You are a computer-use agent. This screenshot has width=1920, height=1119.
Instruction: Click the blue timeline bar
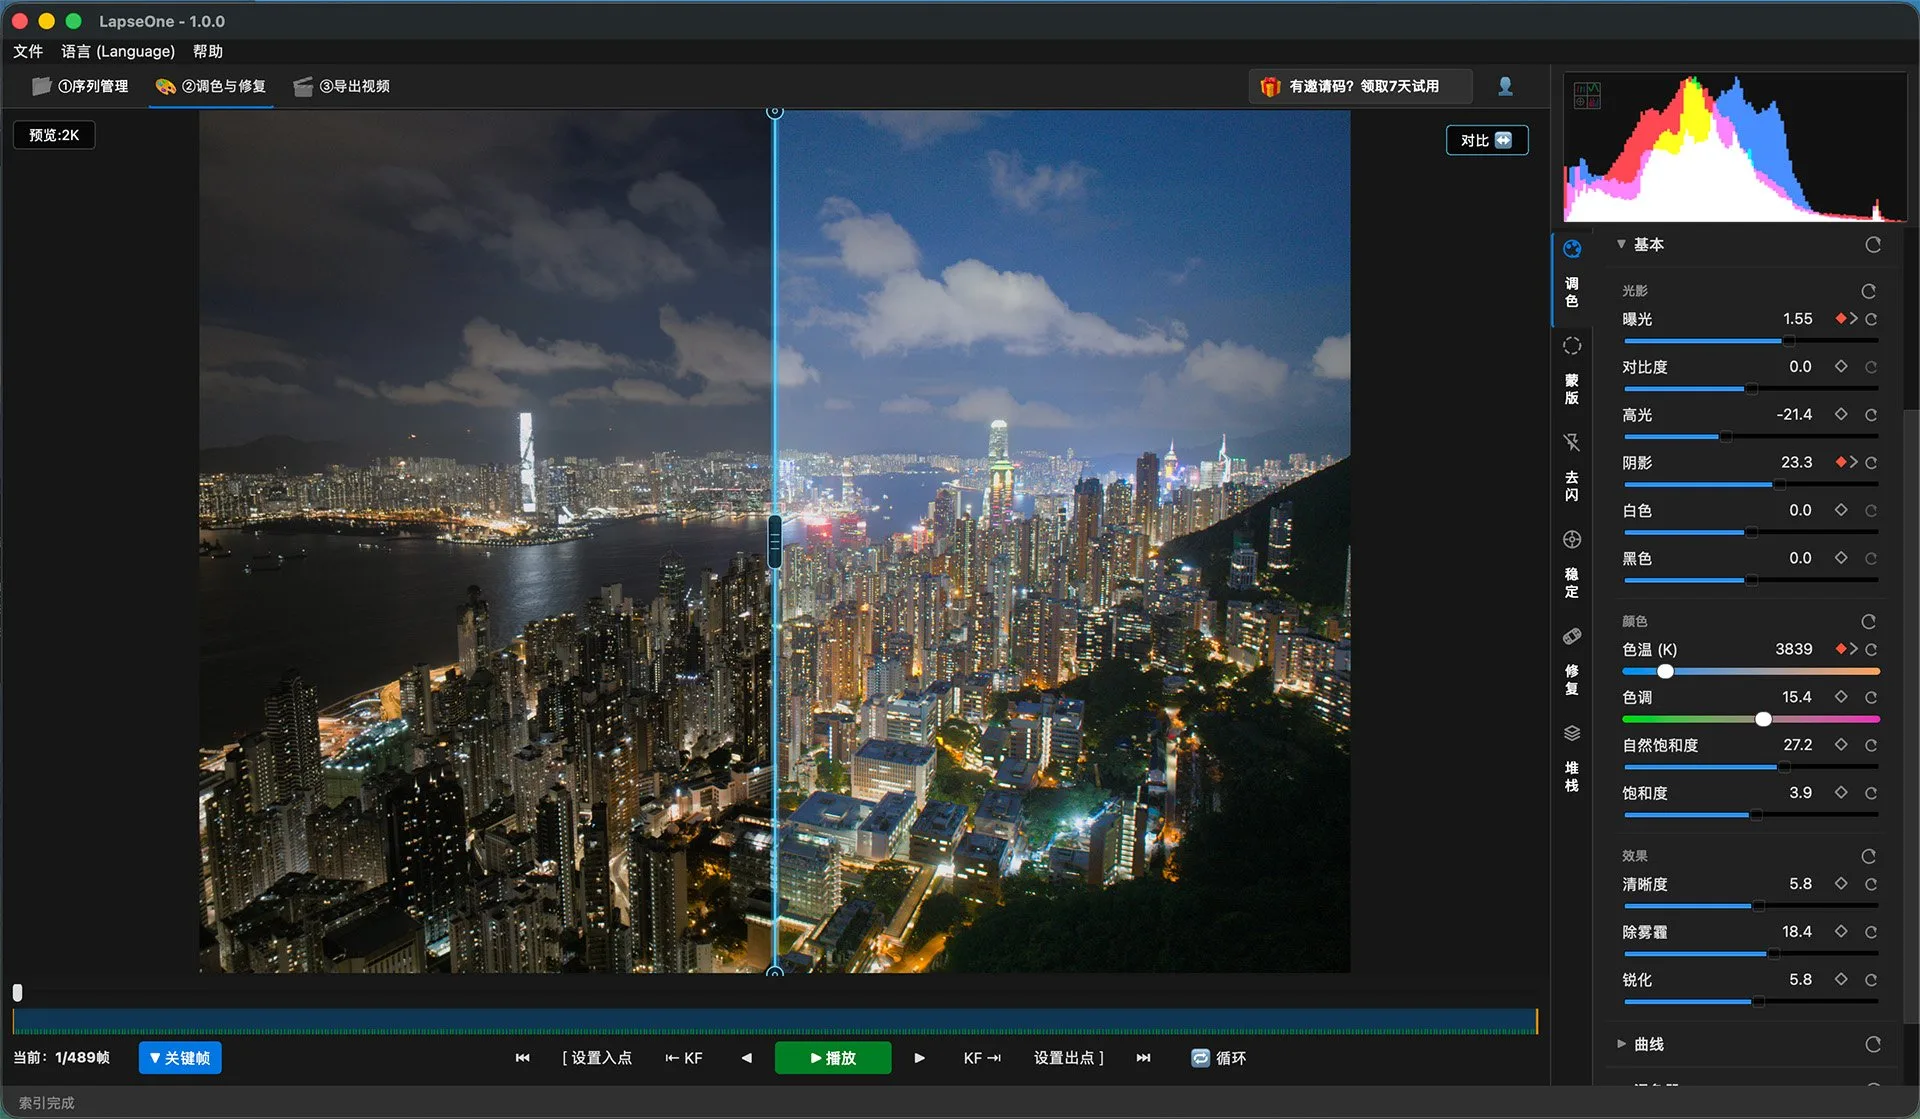click(775, 1021)
